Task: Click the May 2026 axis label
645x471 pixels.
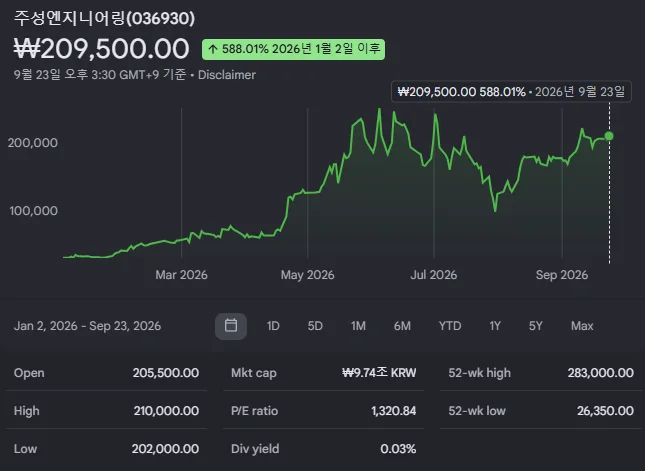Action: 307,275
